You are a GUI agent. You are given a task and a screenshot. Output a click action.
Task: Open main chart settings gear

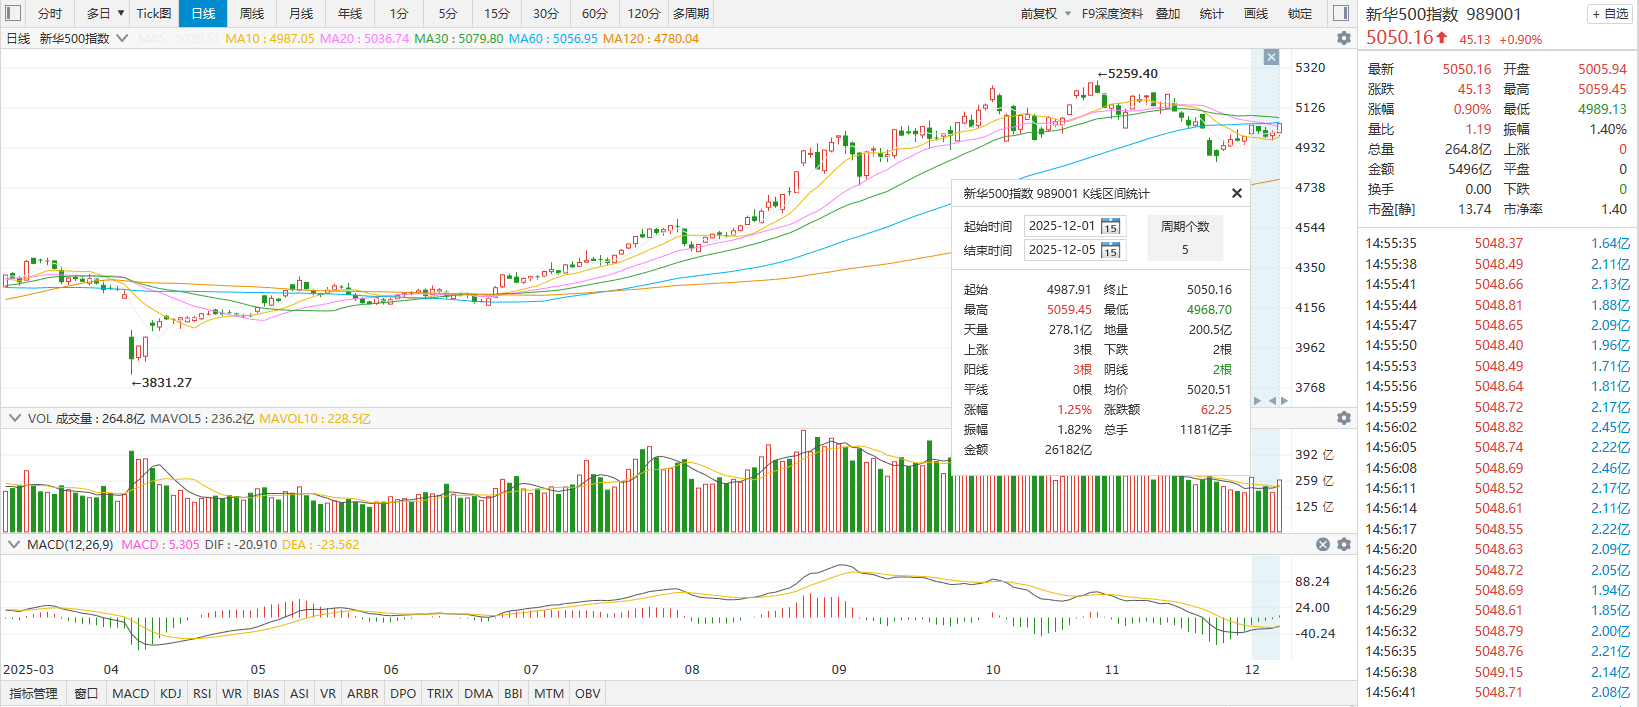click(x=1343, y=38)
